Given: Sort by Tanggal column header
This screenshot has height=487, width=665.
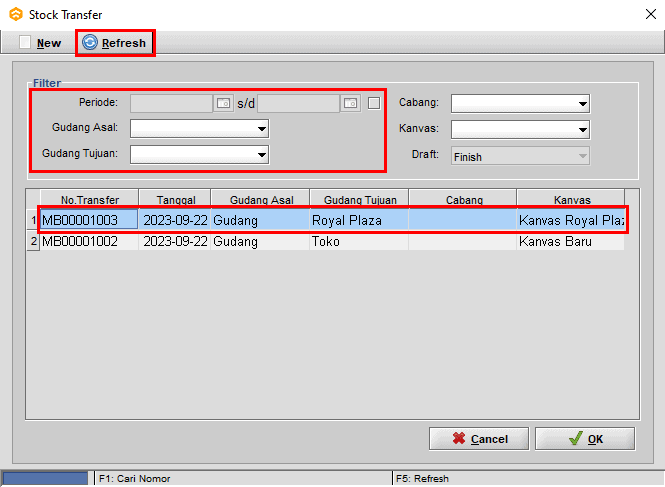Looking at the screenshot, I should (175, 200).
